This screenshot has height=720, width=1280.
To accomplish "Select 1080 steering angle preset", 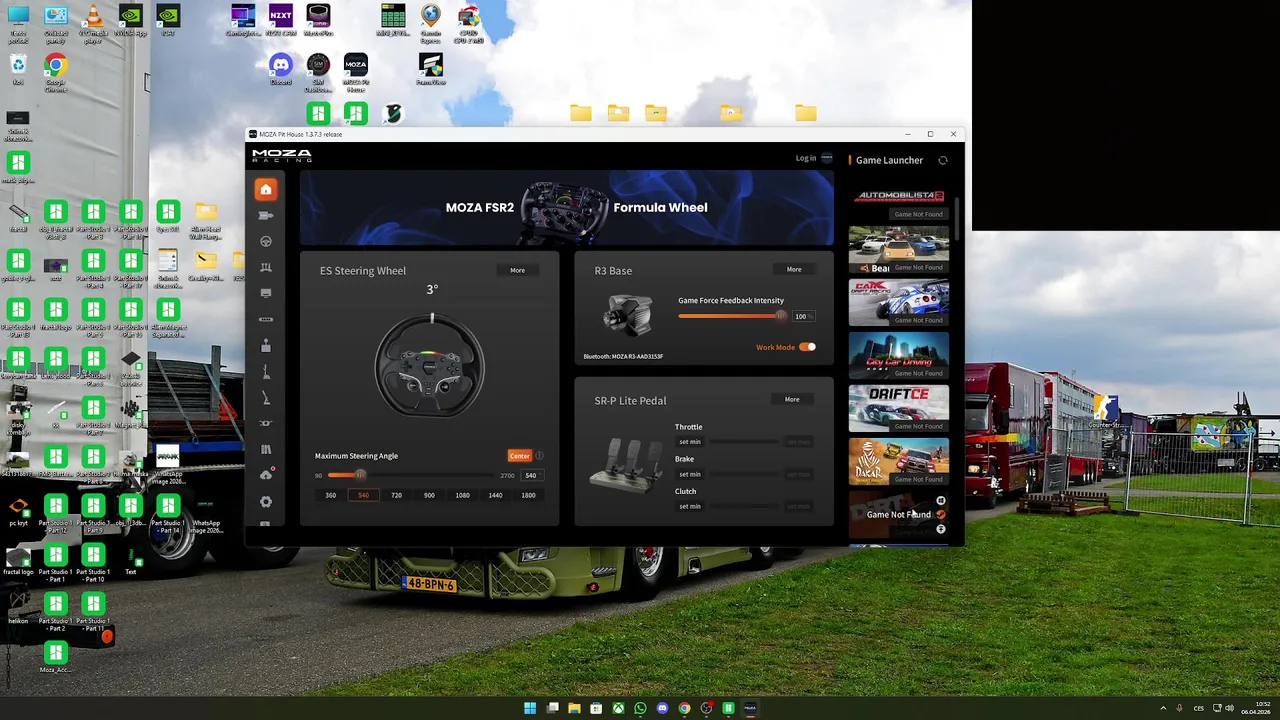I will pyautogui.click(x=462, y=495).
